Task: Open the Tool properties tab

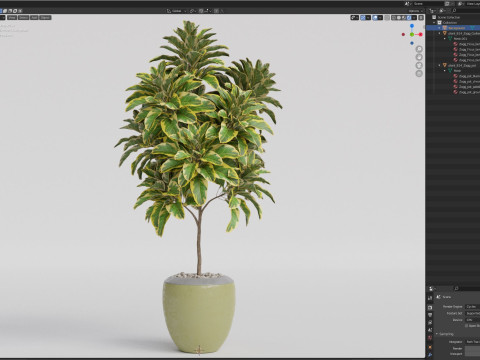Action: [430, 298]
